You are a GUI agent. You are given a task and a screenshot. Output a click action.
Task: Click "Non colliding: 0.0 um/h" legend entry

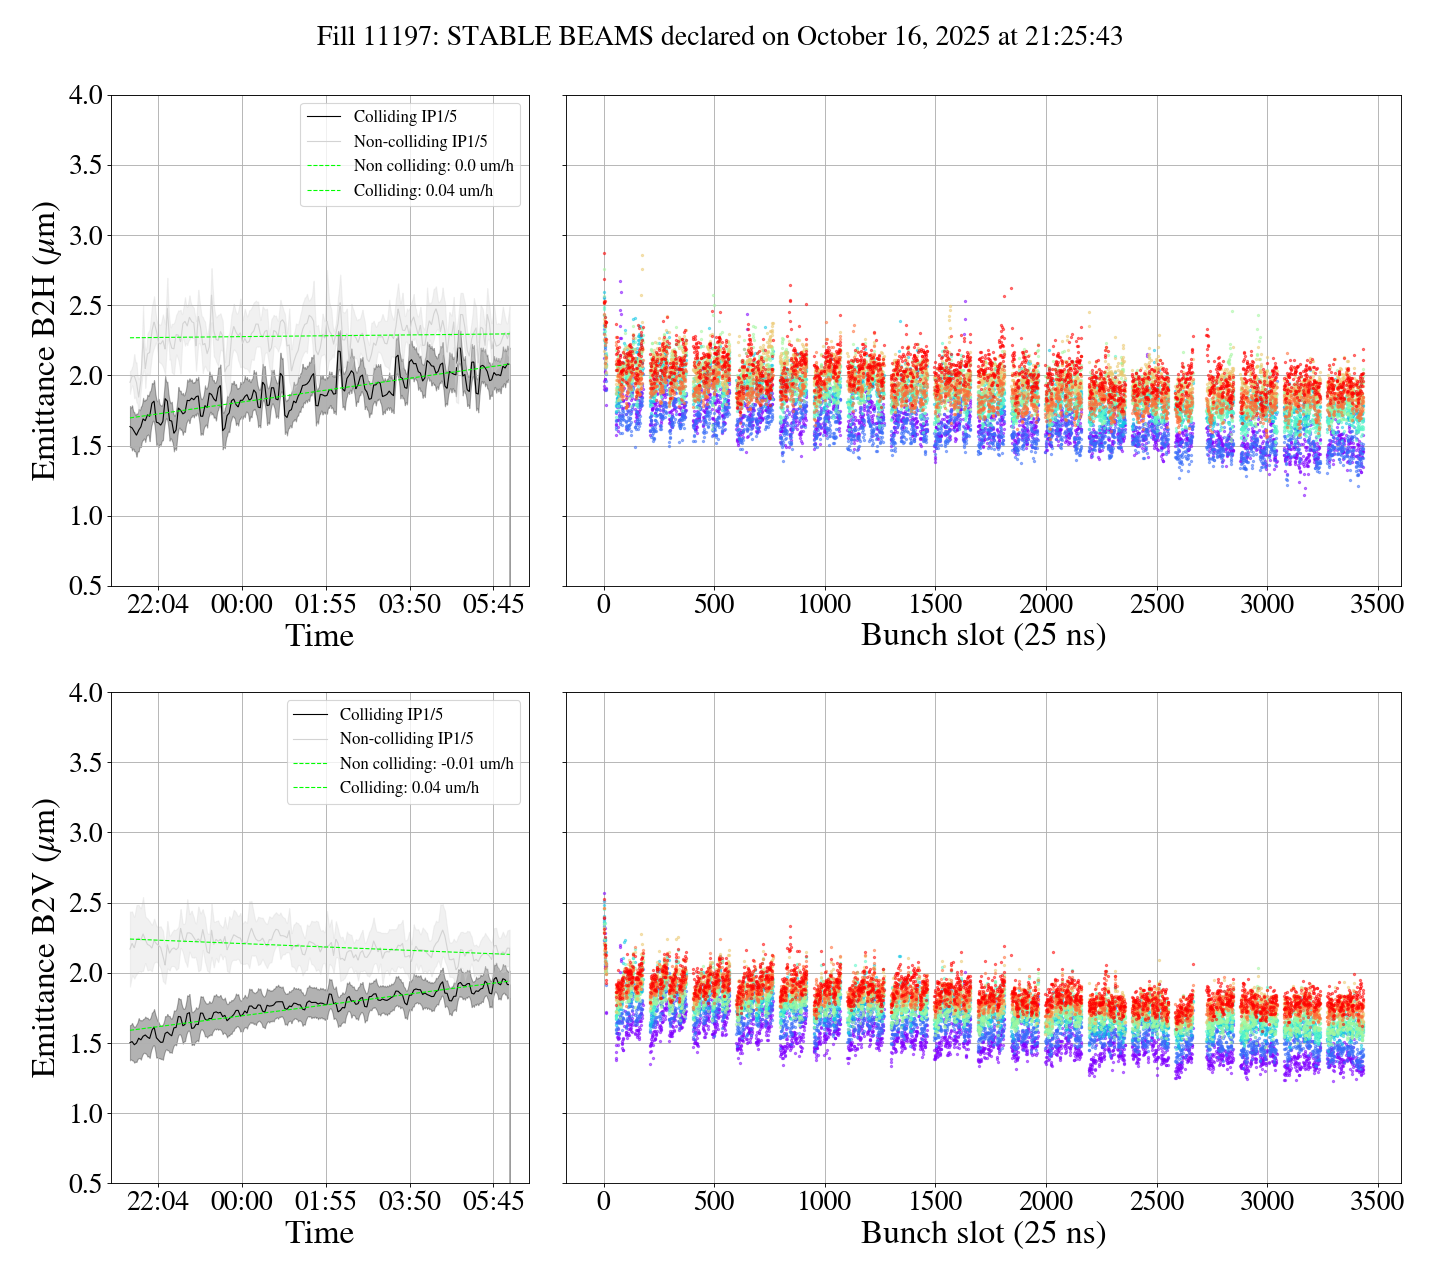440,166
